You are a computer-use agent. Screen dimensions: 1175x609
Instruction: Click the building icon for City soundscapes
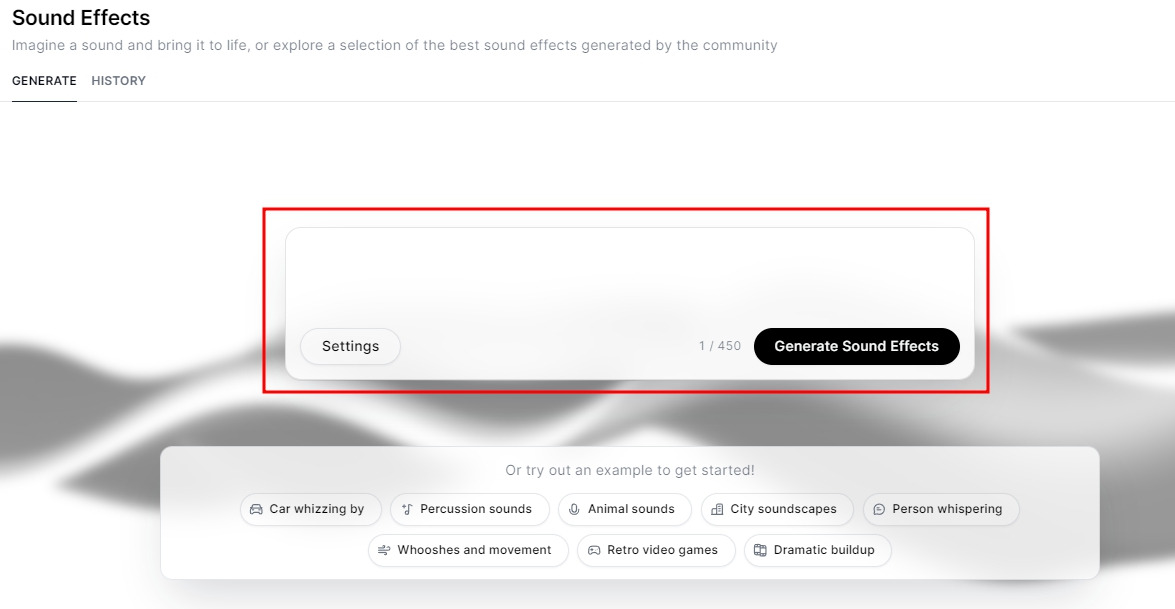[717, 509]
